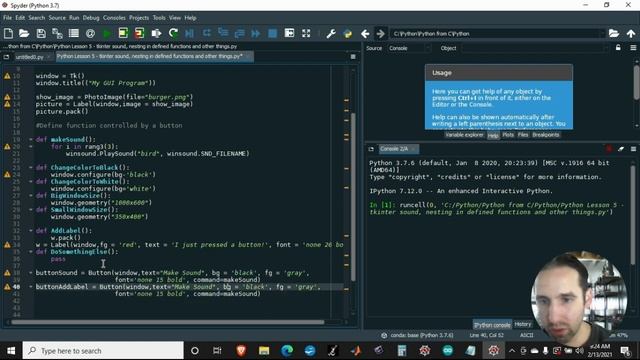Collapse the ChangeColorToWhite function fold arrow
Screen dimensions: 640x360
pos(31,182)
